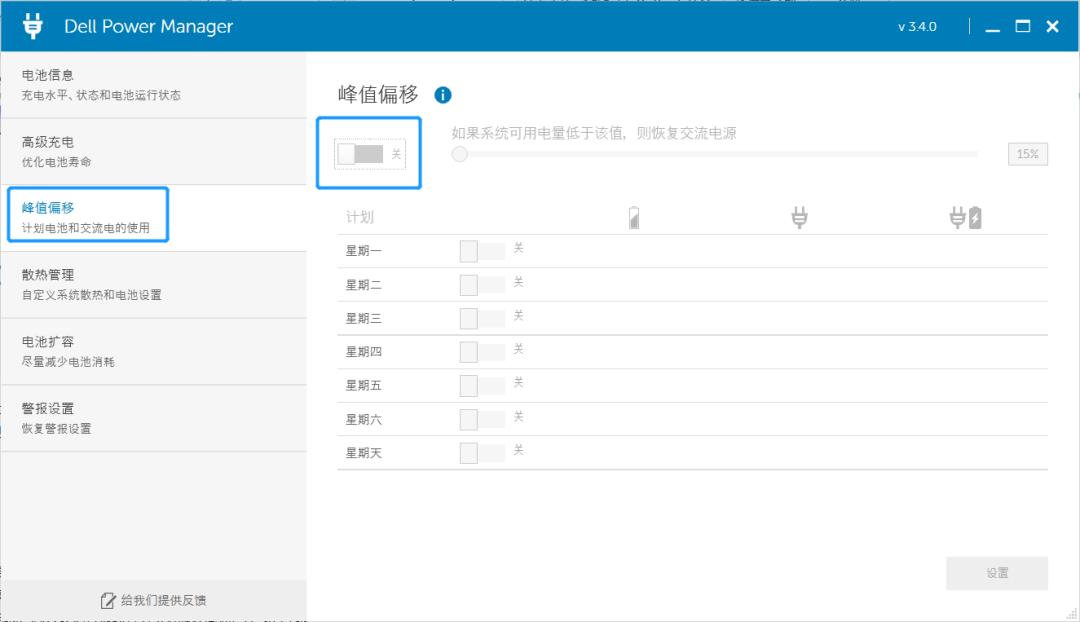This screenshot has width=1080, height=622.
Task: Click the feedback pencil icon at bottom left
Action: [108, 601]
